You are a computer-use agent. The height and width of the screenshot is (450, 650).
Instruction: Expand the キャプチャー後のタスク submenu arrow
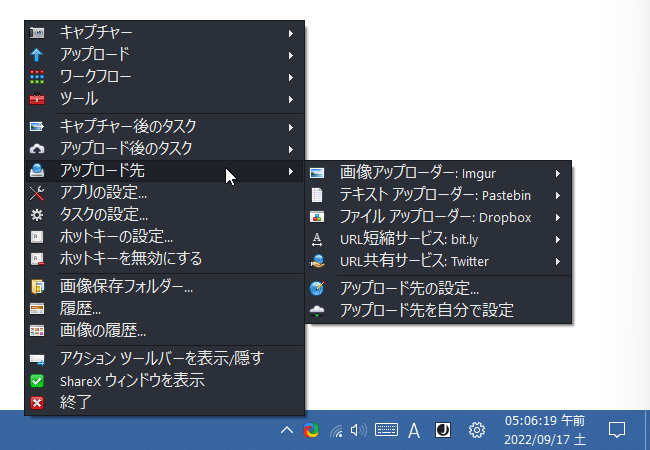point(291,127)
